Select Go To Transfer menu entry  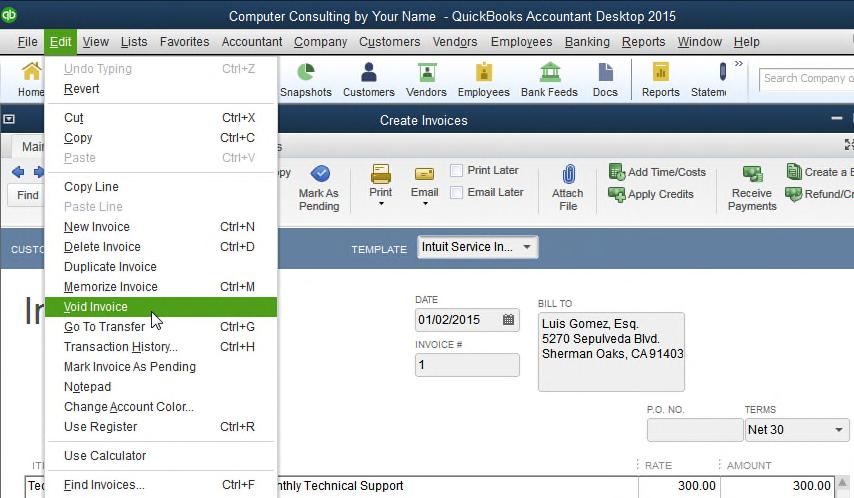(161, 327)
